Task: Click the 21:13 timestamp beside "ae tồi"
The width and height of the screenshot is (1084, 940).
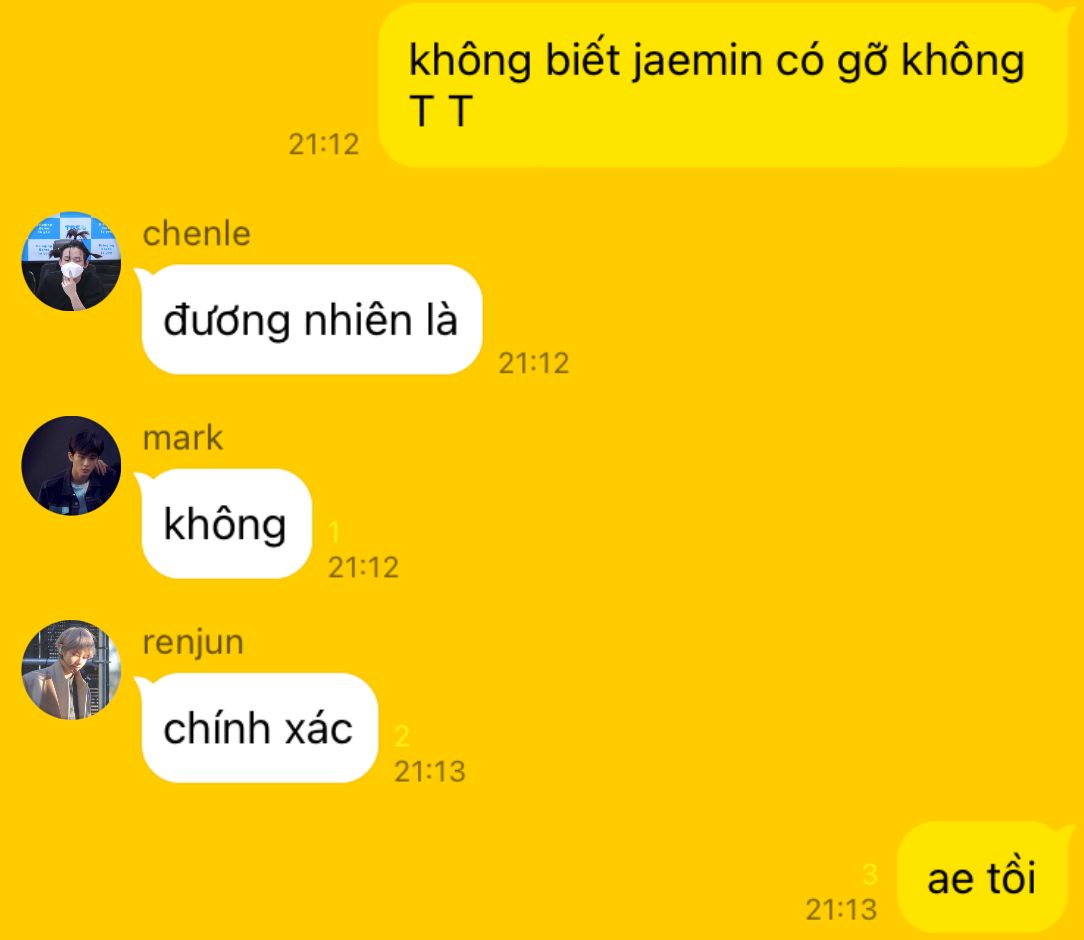Action: click(x=841, y=909)
